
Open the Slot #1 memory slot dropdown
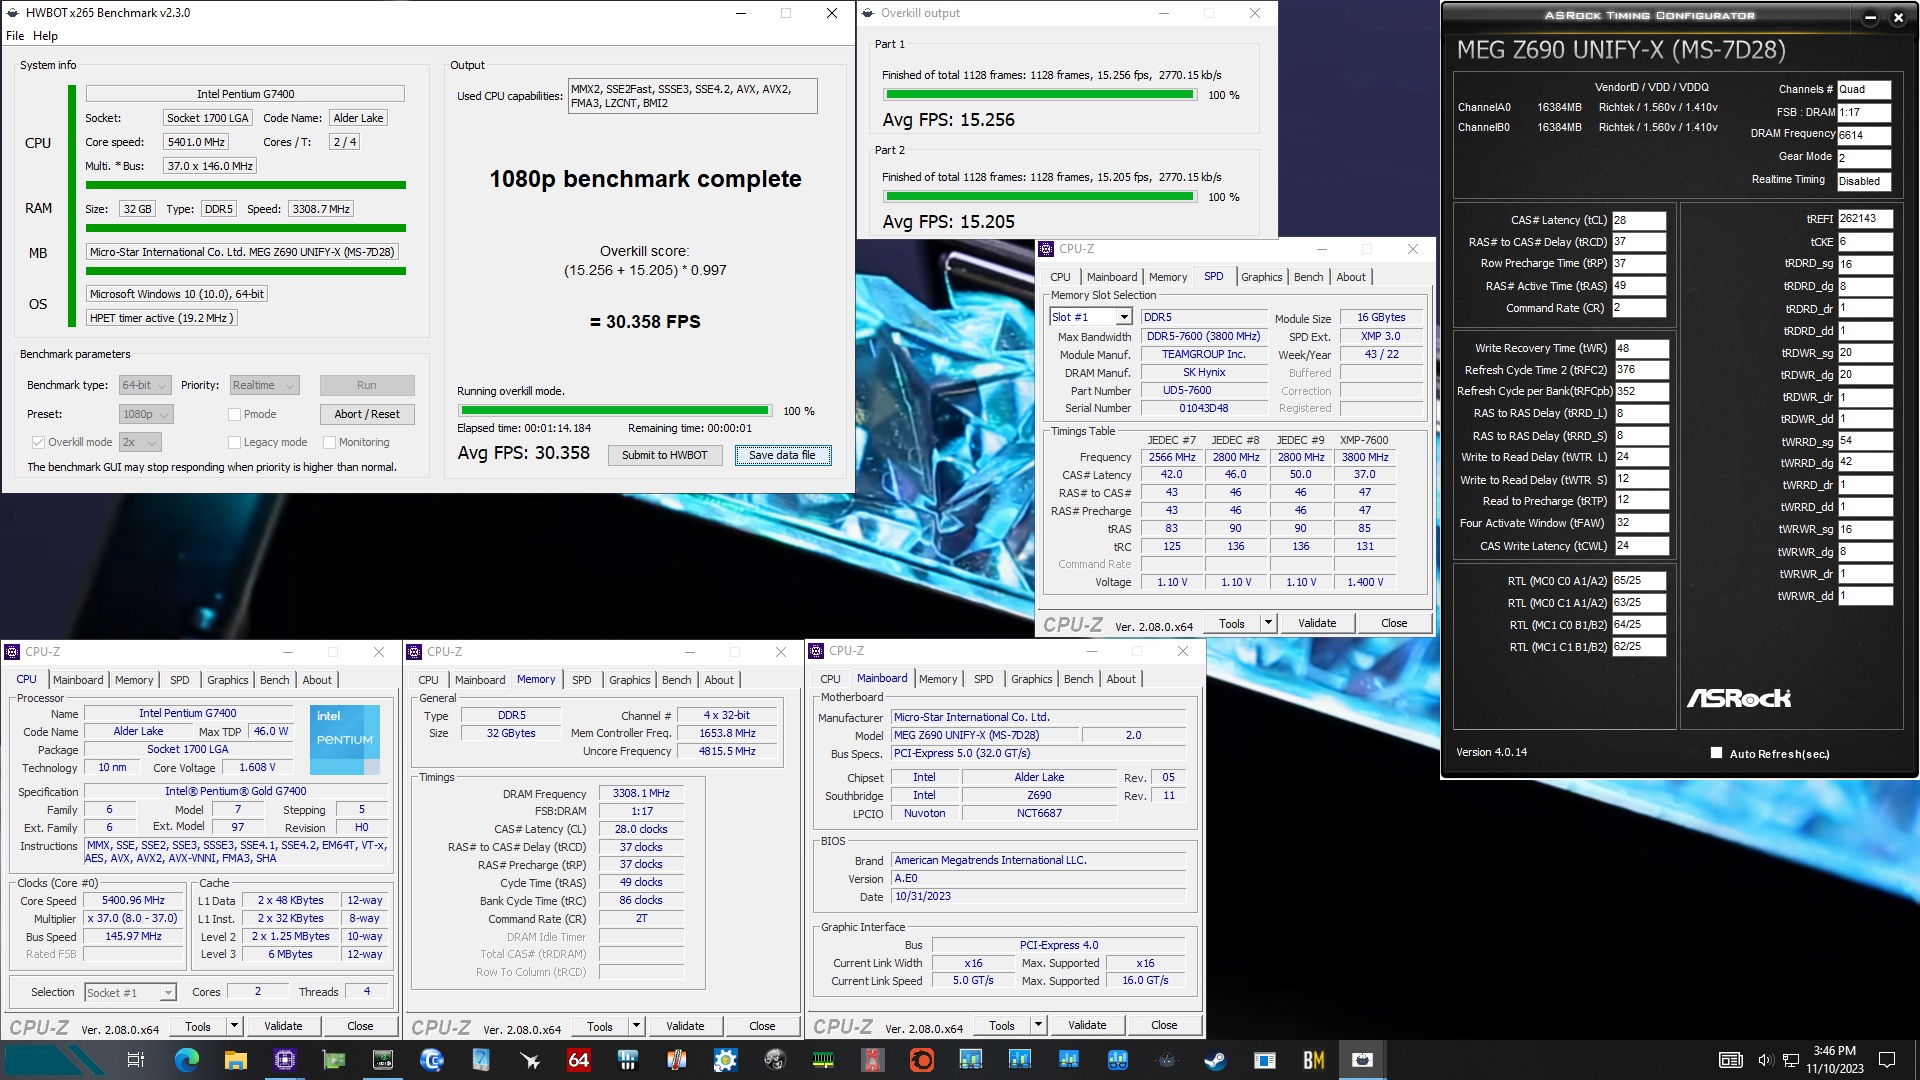[x=1090, y=317]
